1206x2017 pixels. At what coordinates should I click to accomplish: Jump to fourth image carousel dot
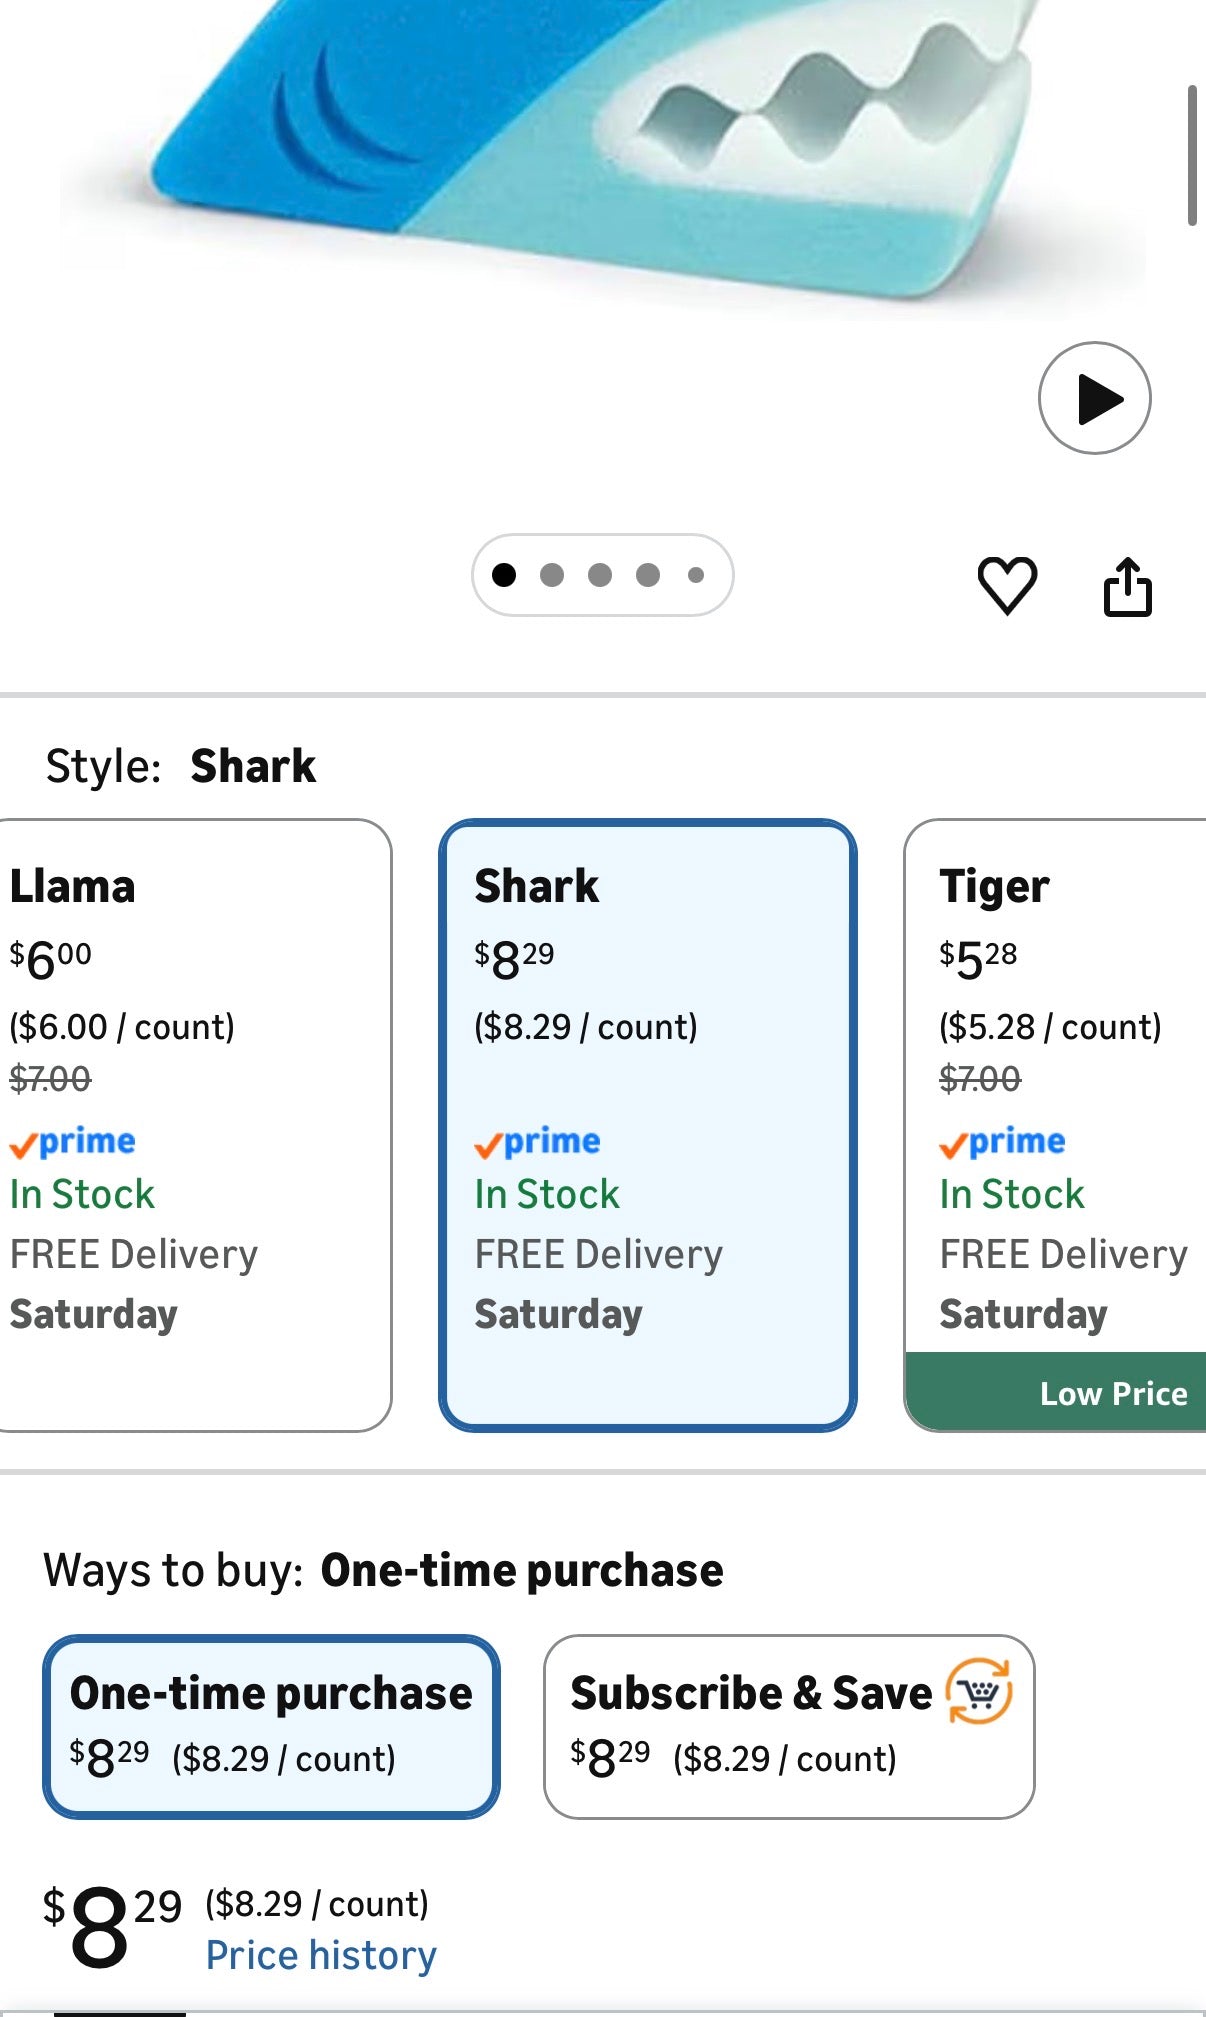click(x=648, y=575)
